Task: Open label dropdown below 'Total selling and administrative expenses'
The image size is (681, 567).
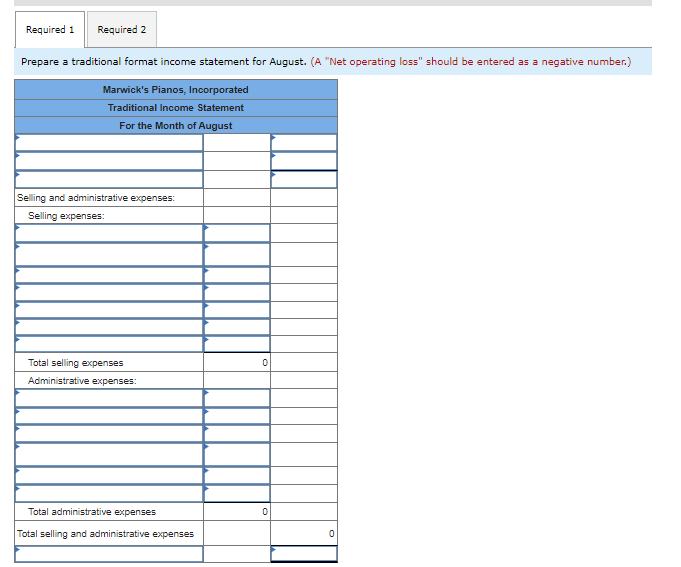Action: pos(109,554)
